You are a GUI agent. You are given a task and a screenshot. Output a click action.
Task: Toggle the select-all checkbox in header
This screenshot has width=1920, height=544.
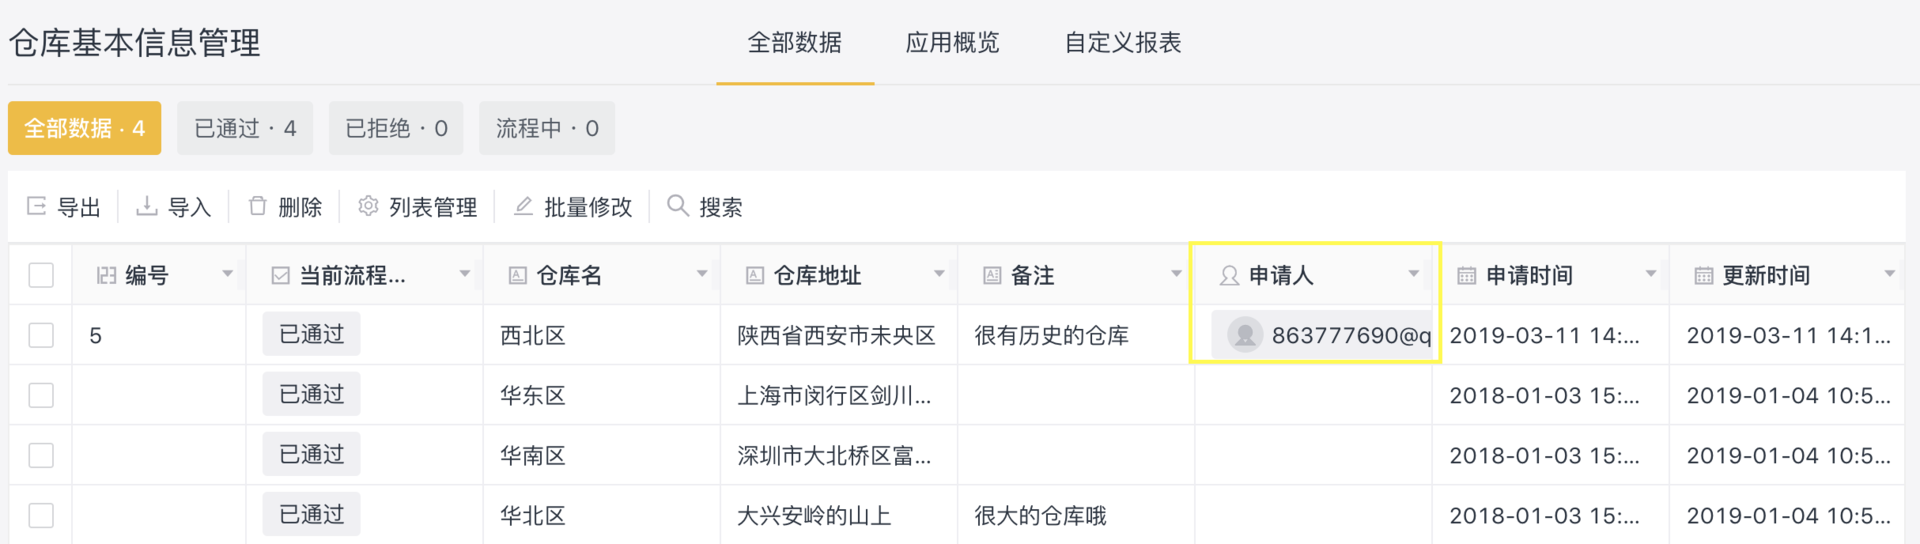coord(41,275)
